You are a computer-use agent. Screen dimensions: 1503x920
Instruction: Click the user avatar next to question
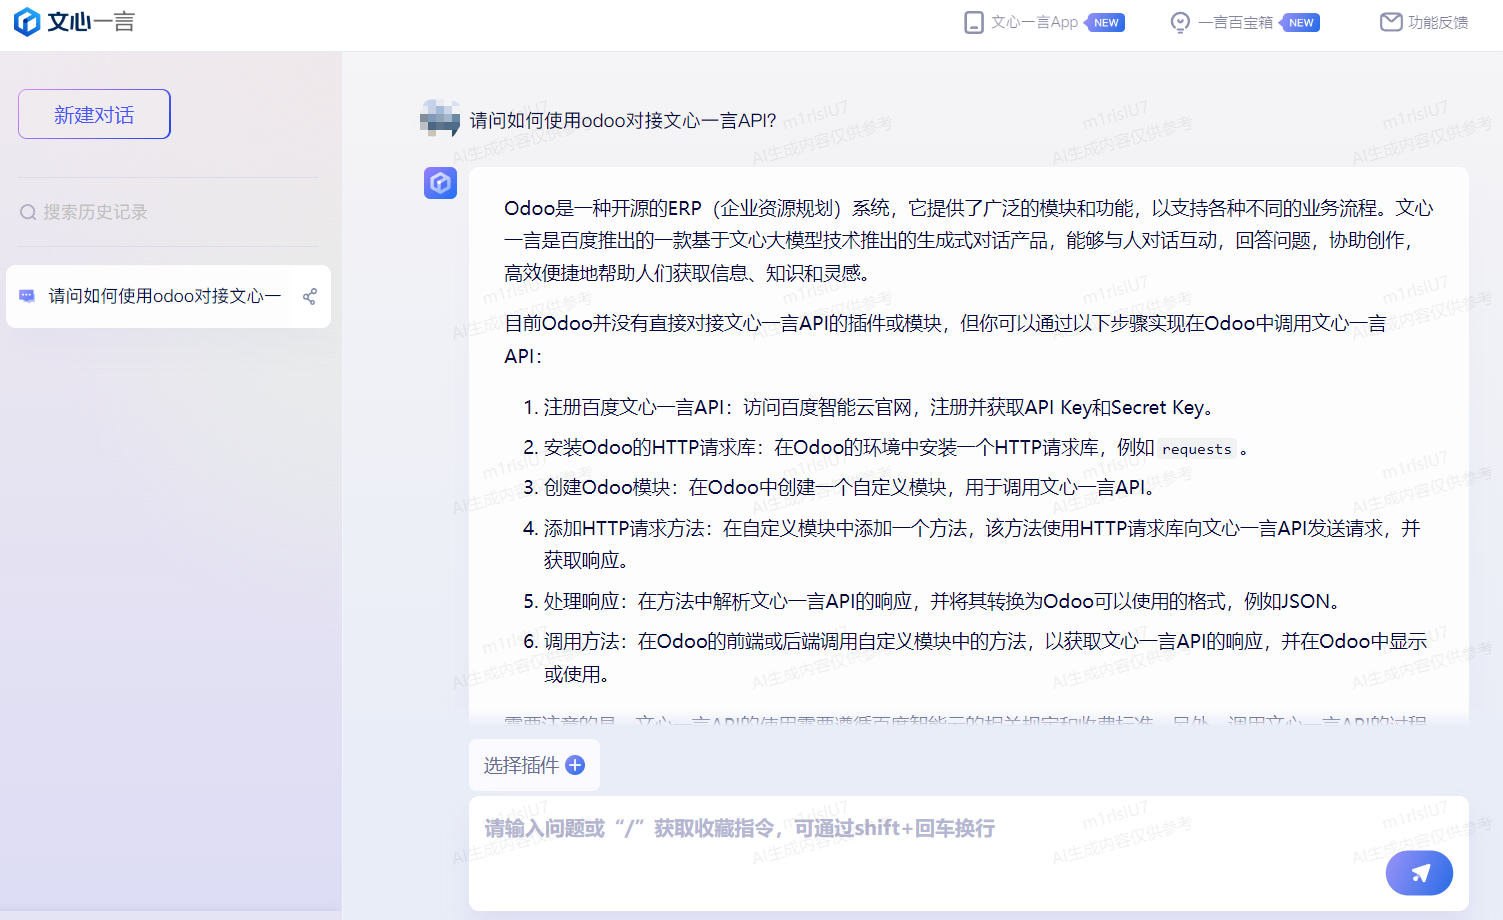440,119
